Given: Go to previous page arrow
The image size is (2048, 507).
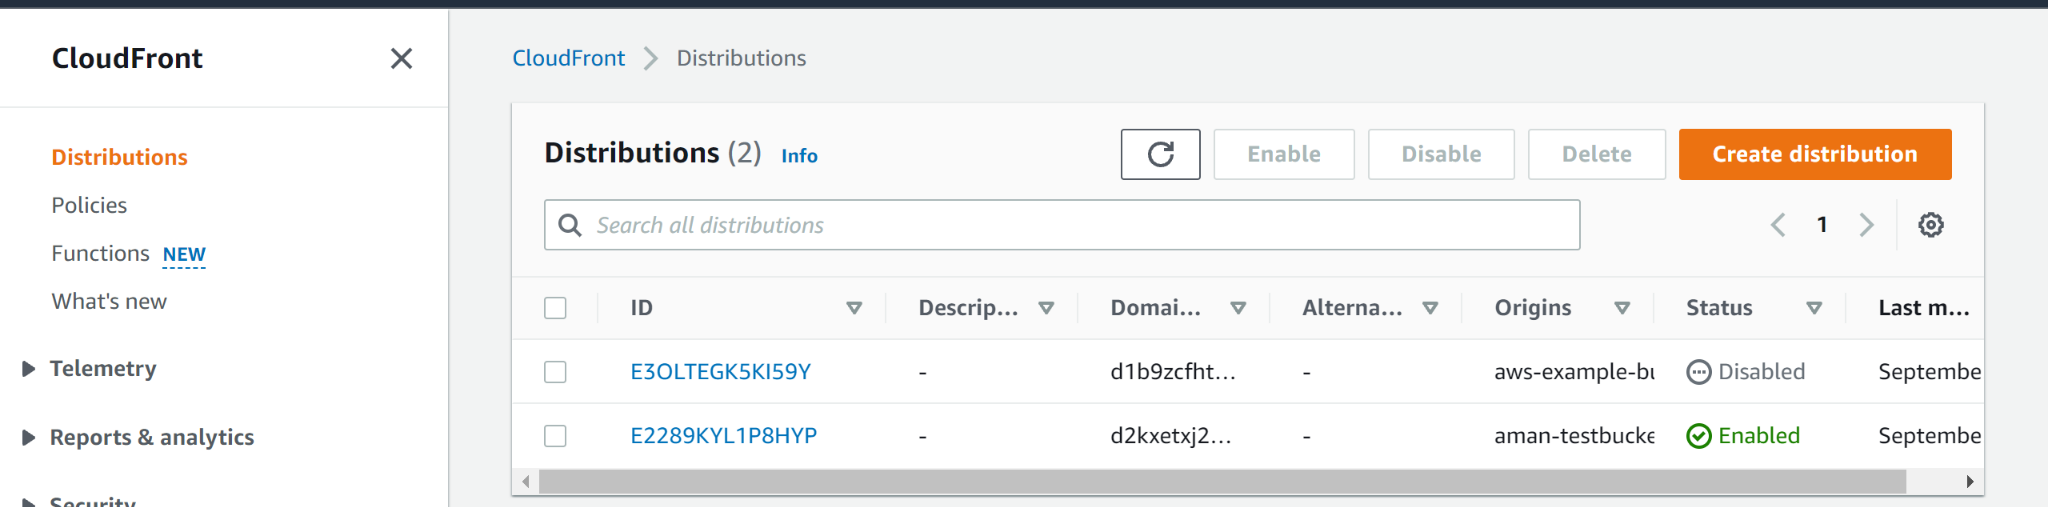Looking at the screenshot, I should (1778, 225).
